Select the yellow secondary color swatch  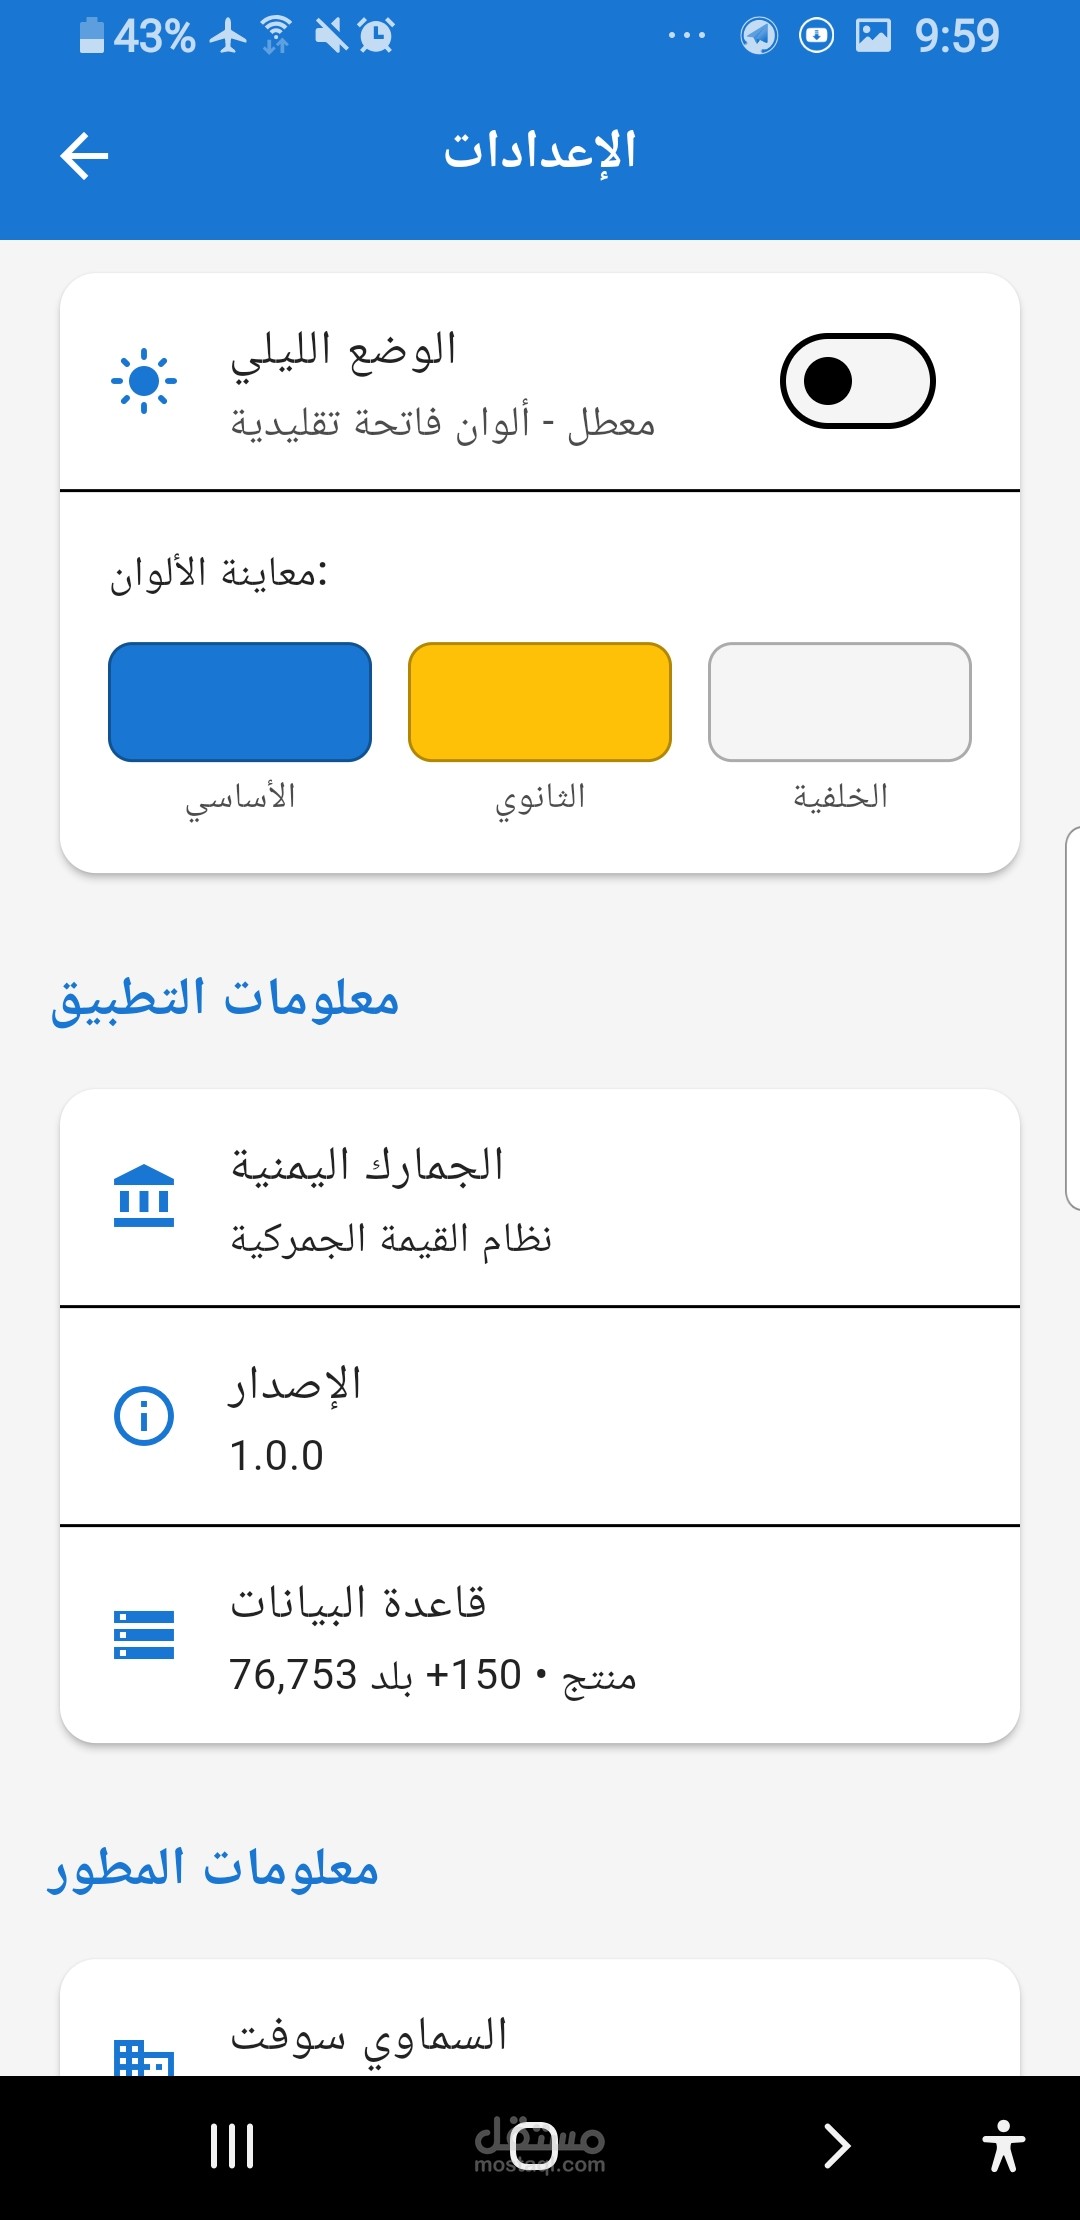pos(540,702)
